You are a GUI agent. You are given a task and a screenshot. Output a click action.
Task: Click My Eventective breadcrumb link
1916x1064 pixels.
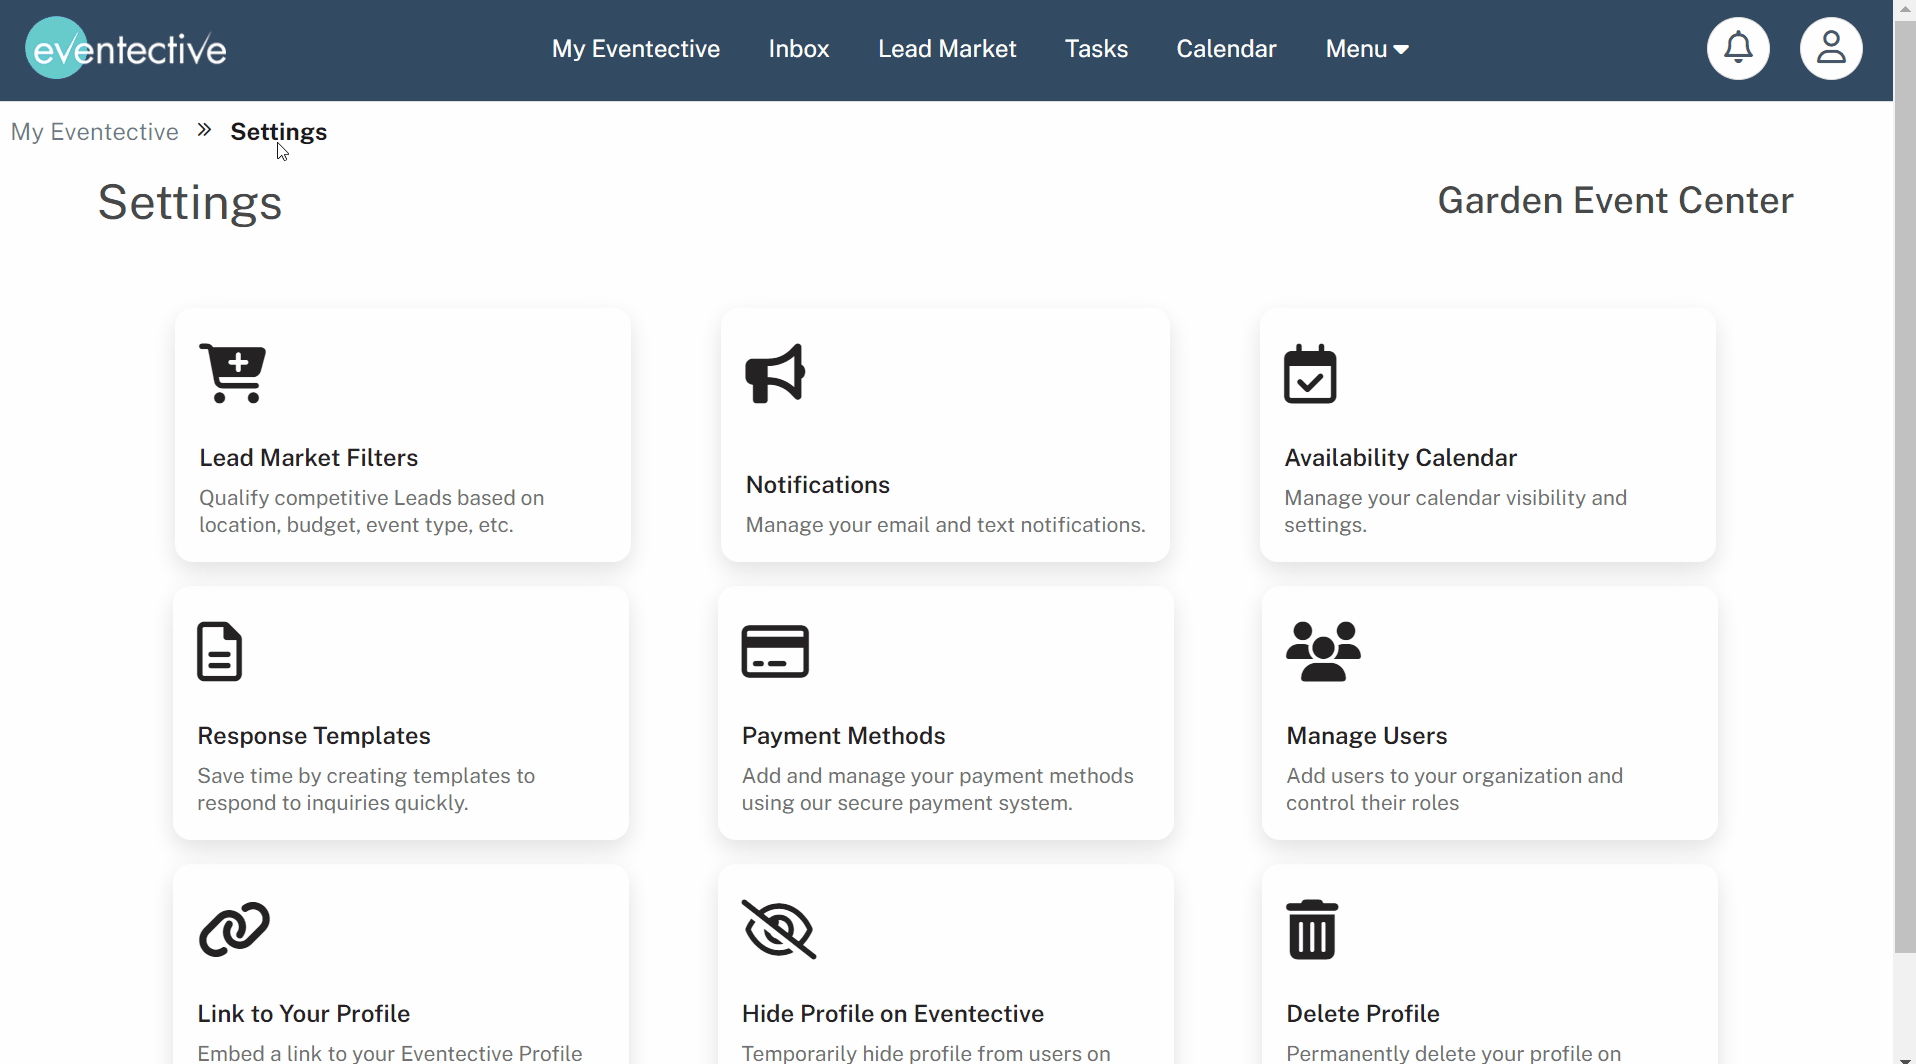[95, 132]
